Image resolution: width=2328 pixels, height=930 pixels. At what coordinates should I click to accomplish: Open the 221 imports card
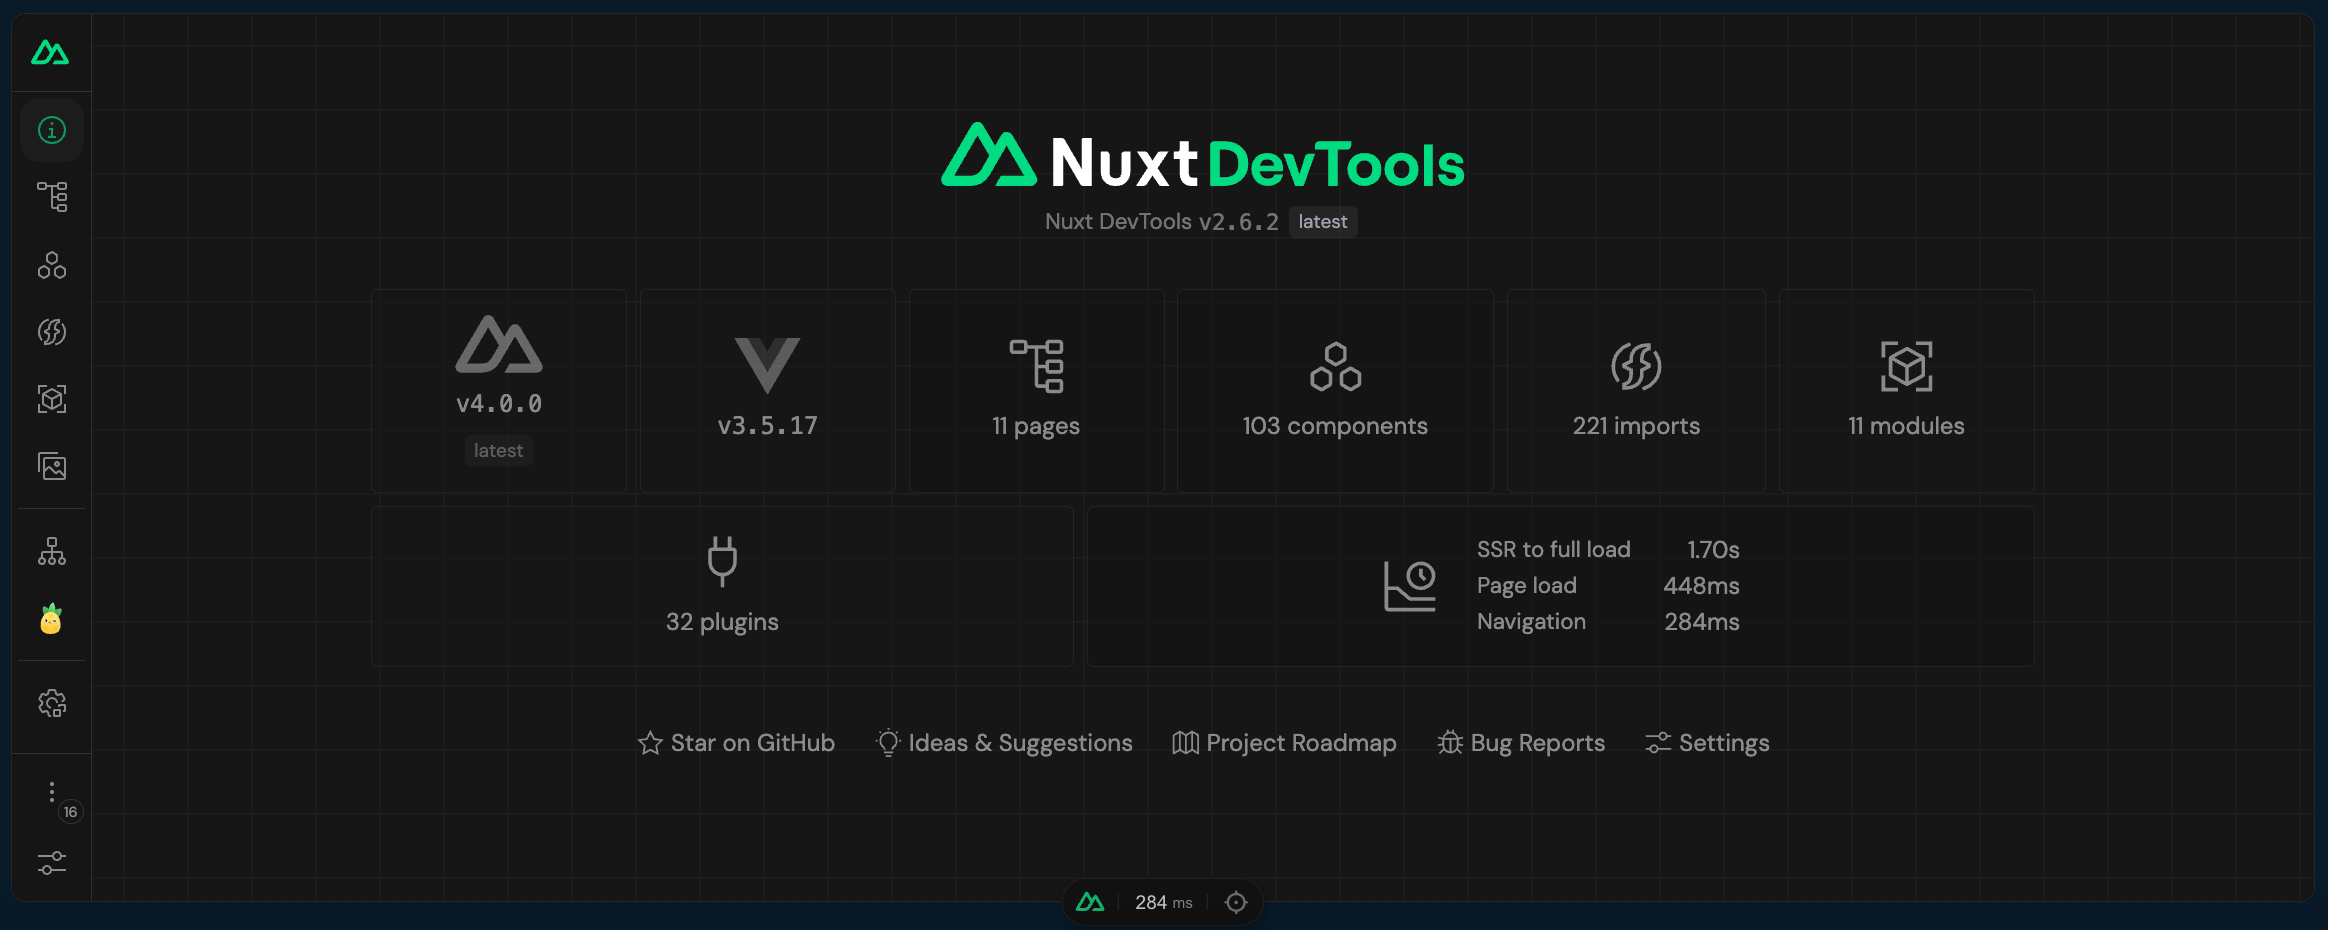[x=1636, y=391]
